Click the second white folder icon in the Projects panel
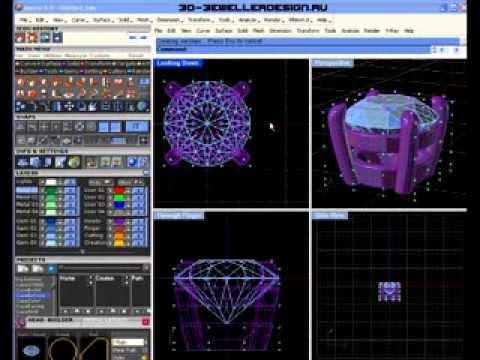The width and height of the screenshot is (480, 360). (x=37, y=269)
